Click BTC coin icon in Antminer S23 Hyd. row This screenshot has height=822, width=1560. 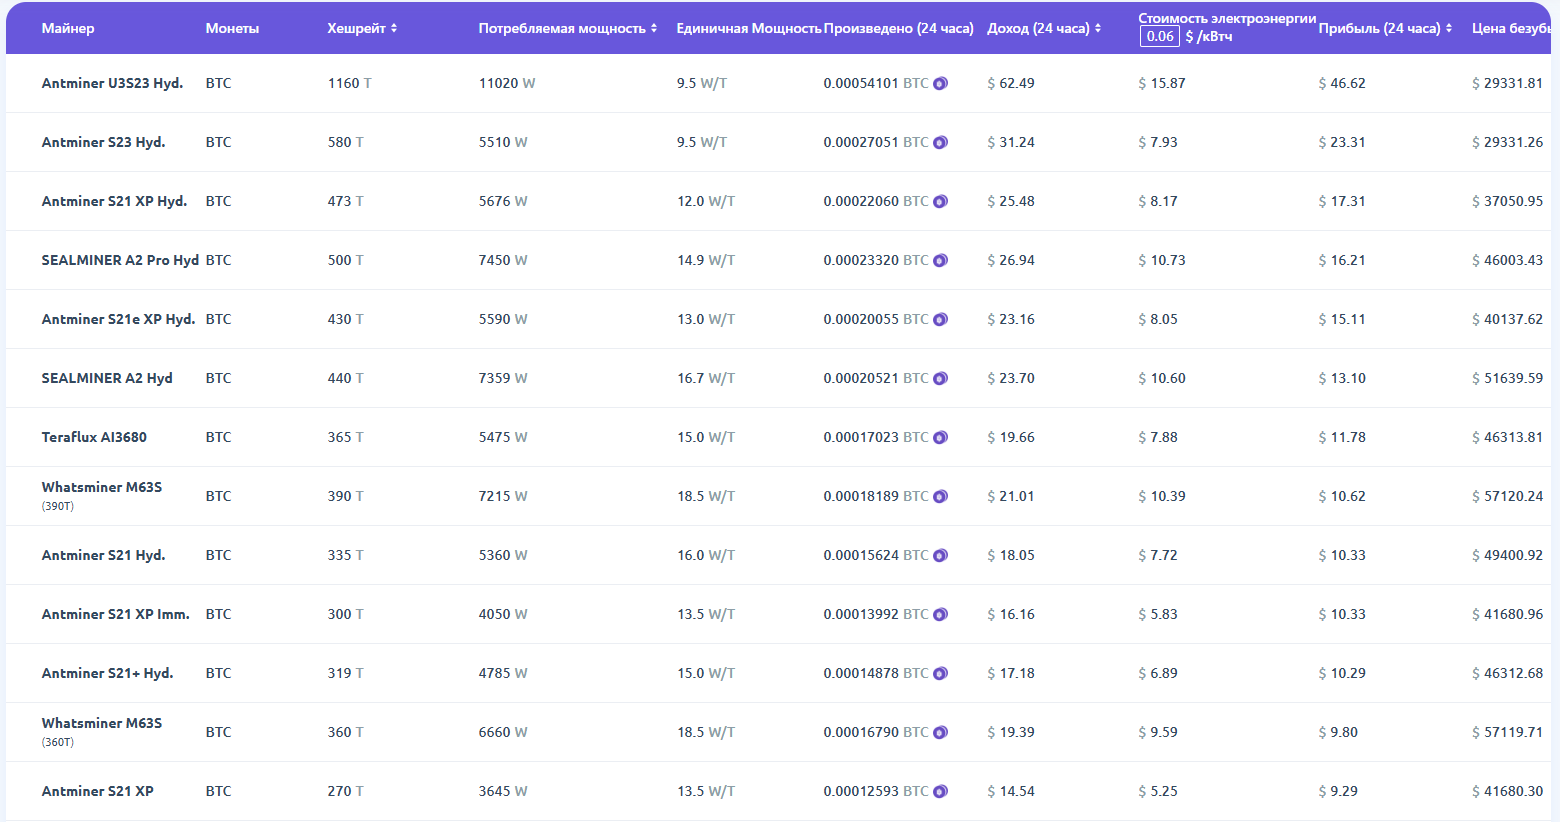(940, 143)
